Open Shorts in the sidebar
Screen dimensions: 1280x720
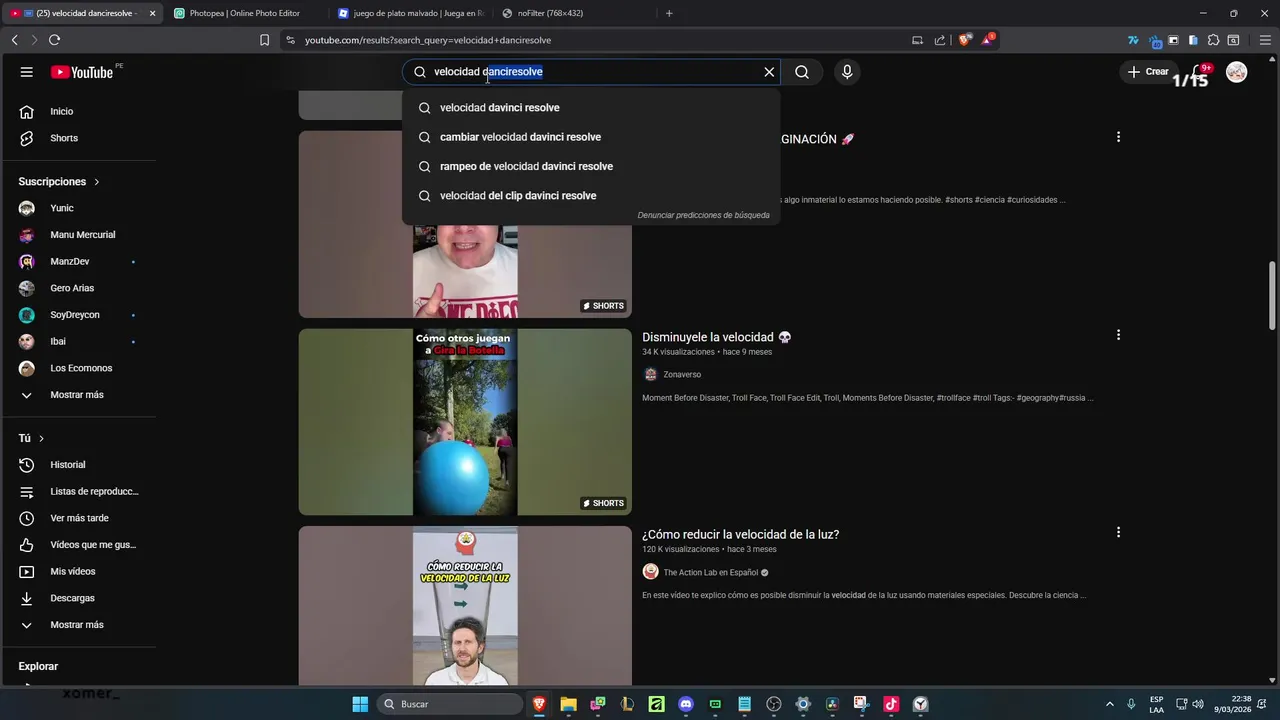(x=80, y=138)
